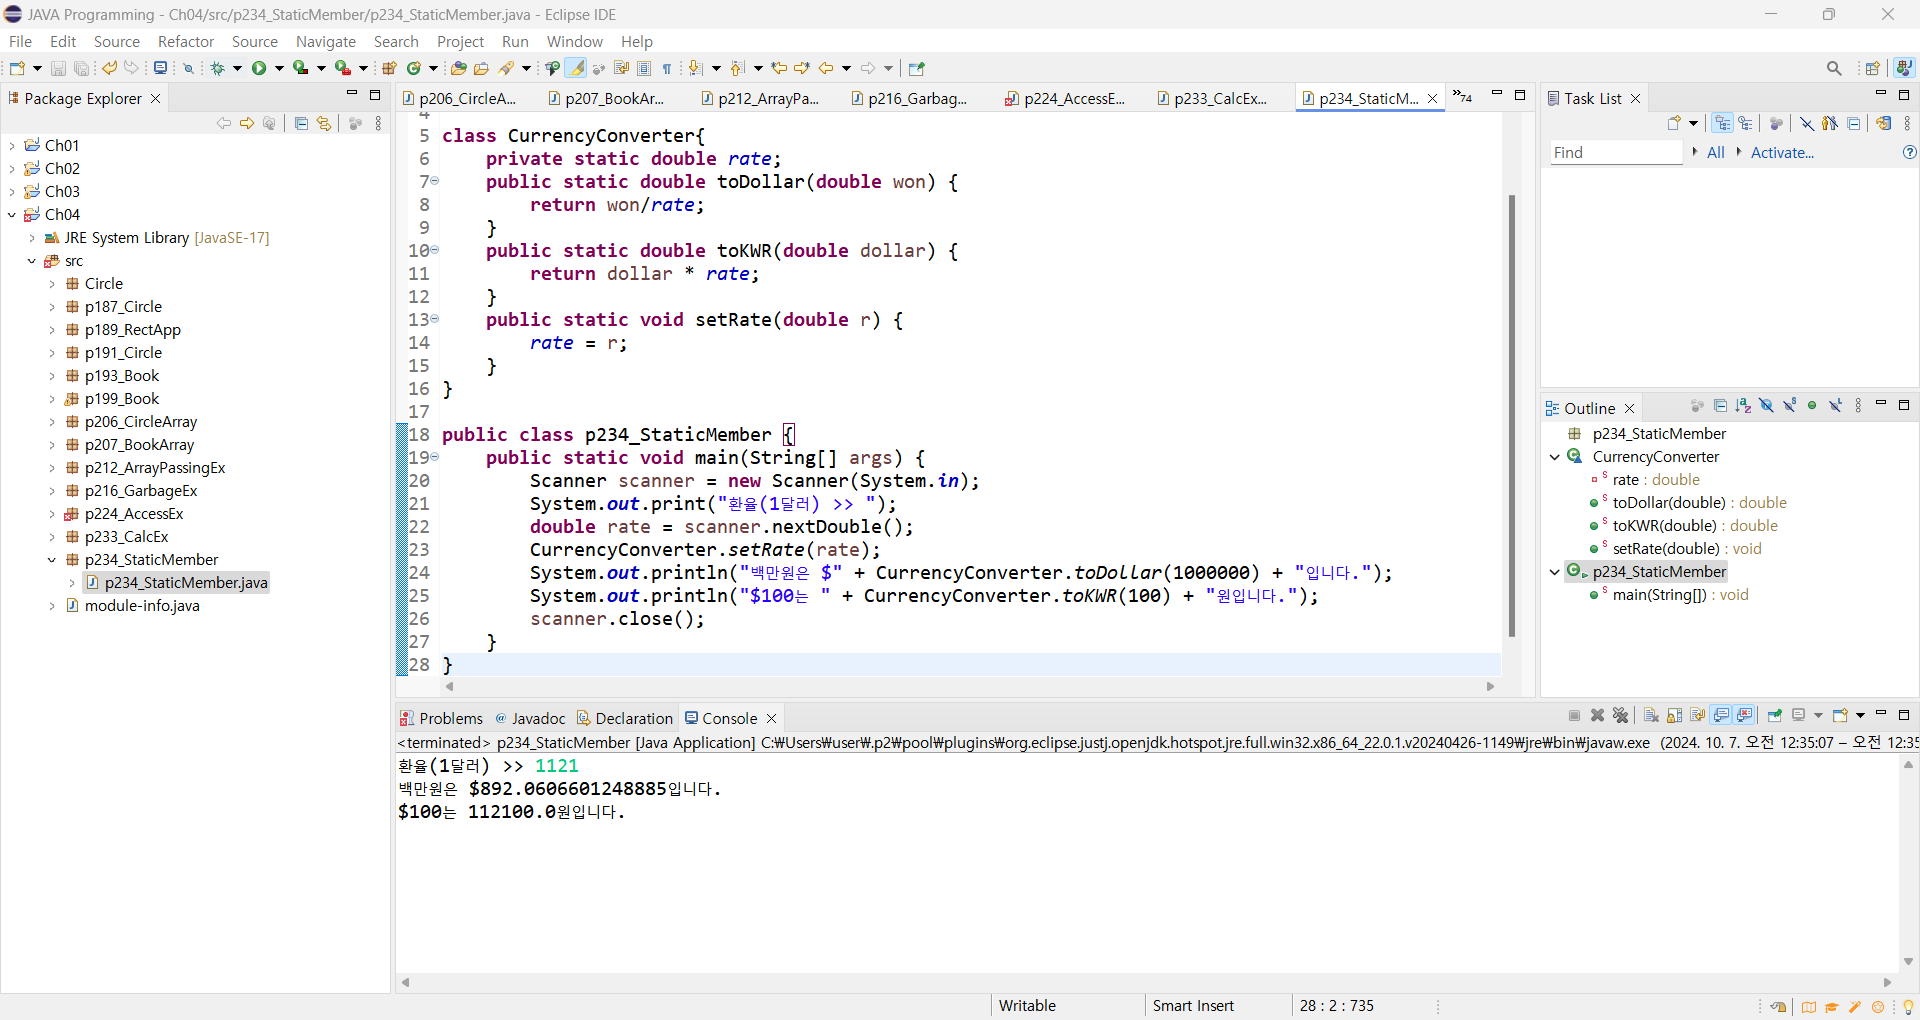
Task: Toggle Mark Occurrences highlighter button
Action: (576, 68)
